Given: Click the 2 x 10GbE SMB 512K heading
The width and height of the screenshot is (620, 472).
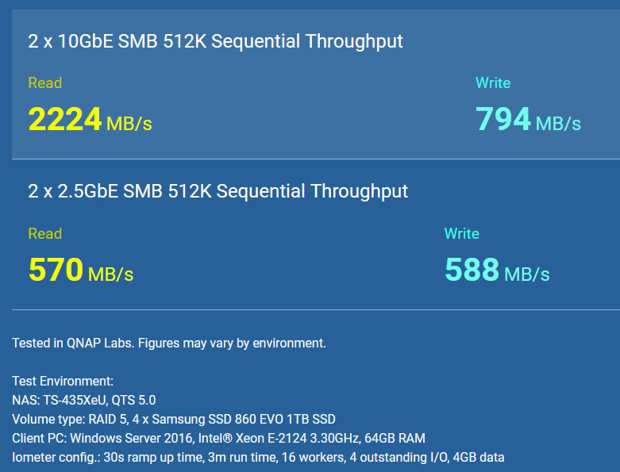Looking at the screenshot, I should [215, 42].
